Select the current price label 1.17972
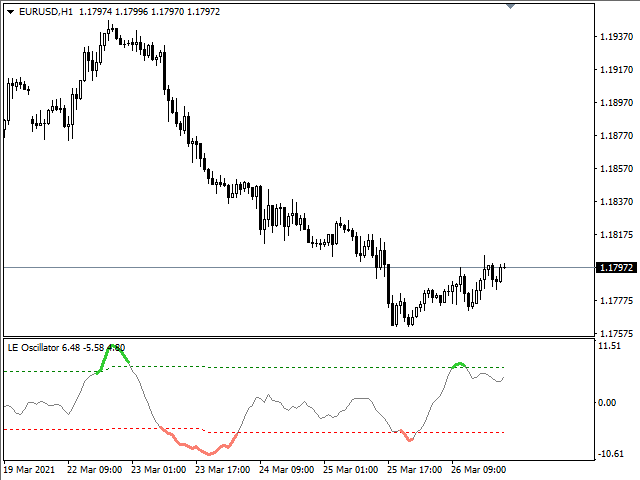Viewport: 640px width, 480px height. point(616,268)
